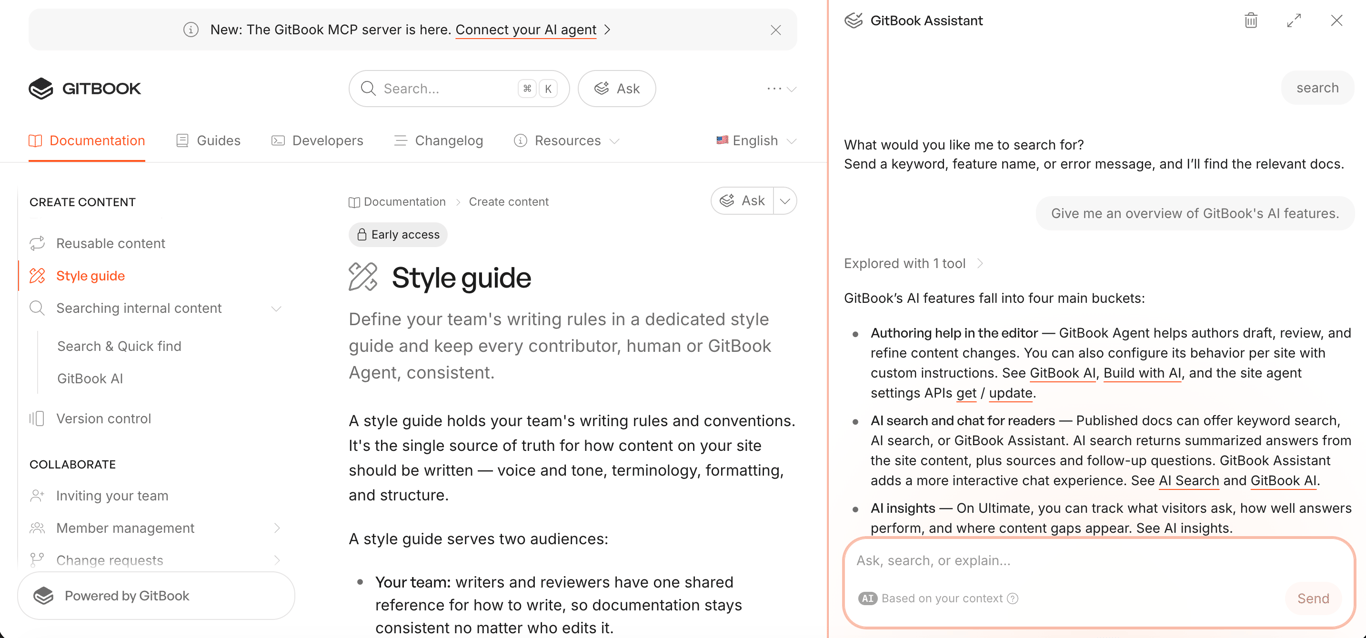Click the Create content breadcrumb link
The height and width of the screenshot is (638, 1366).
click(x=509, y=202)
